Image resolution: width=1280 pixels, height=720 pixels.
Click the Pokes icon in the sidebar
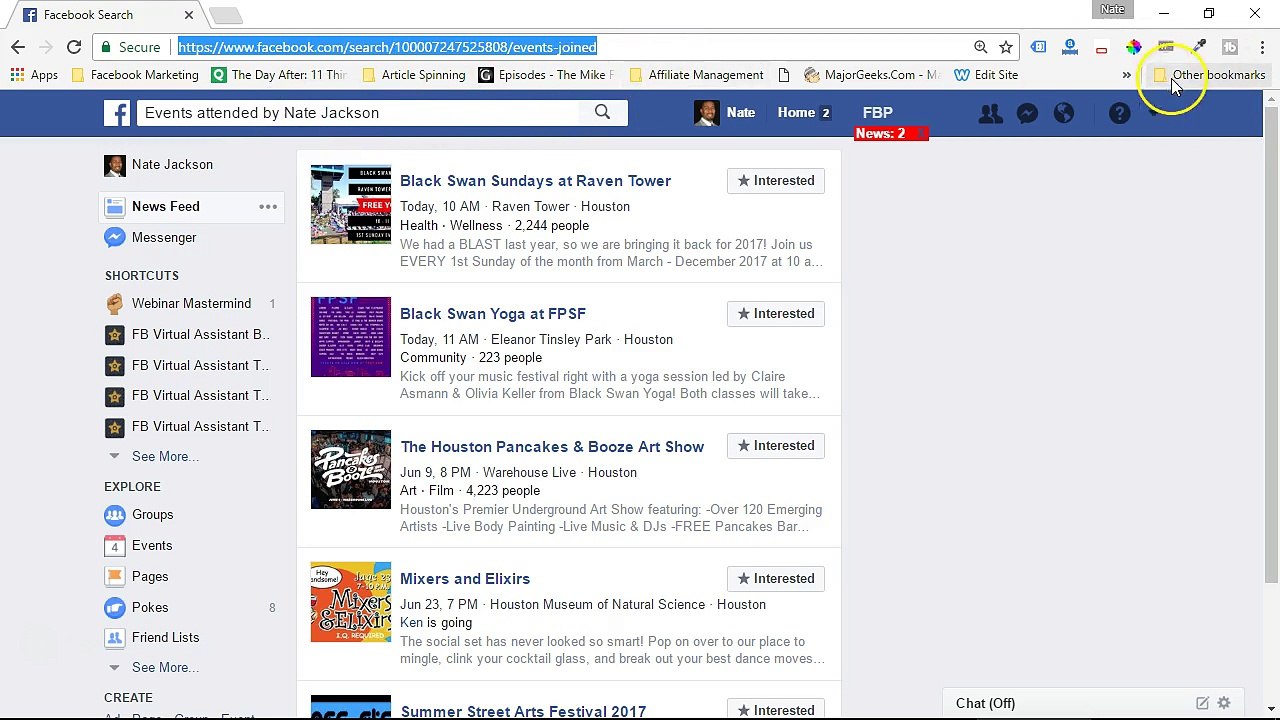click(115, 608)
